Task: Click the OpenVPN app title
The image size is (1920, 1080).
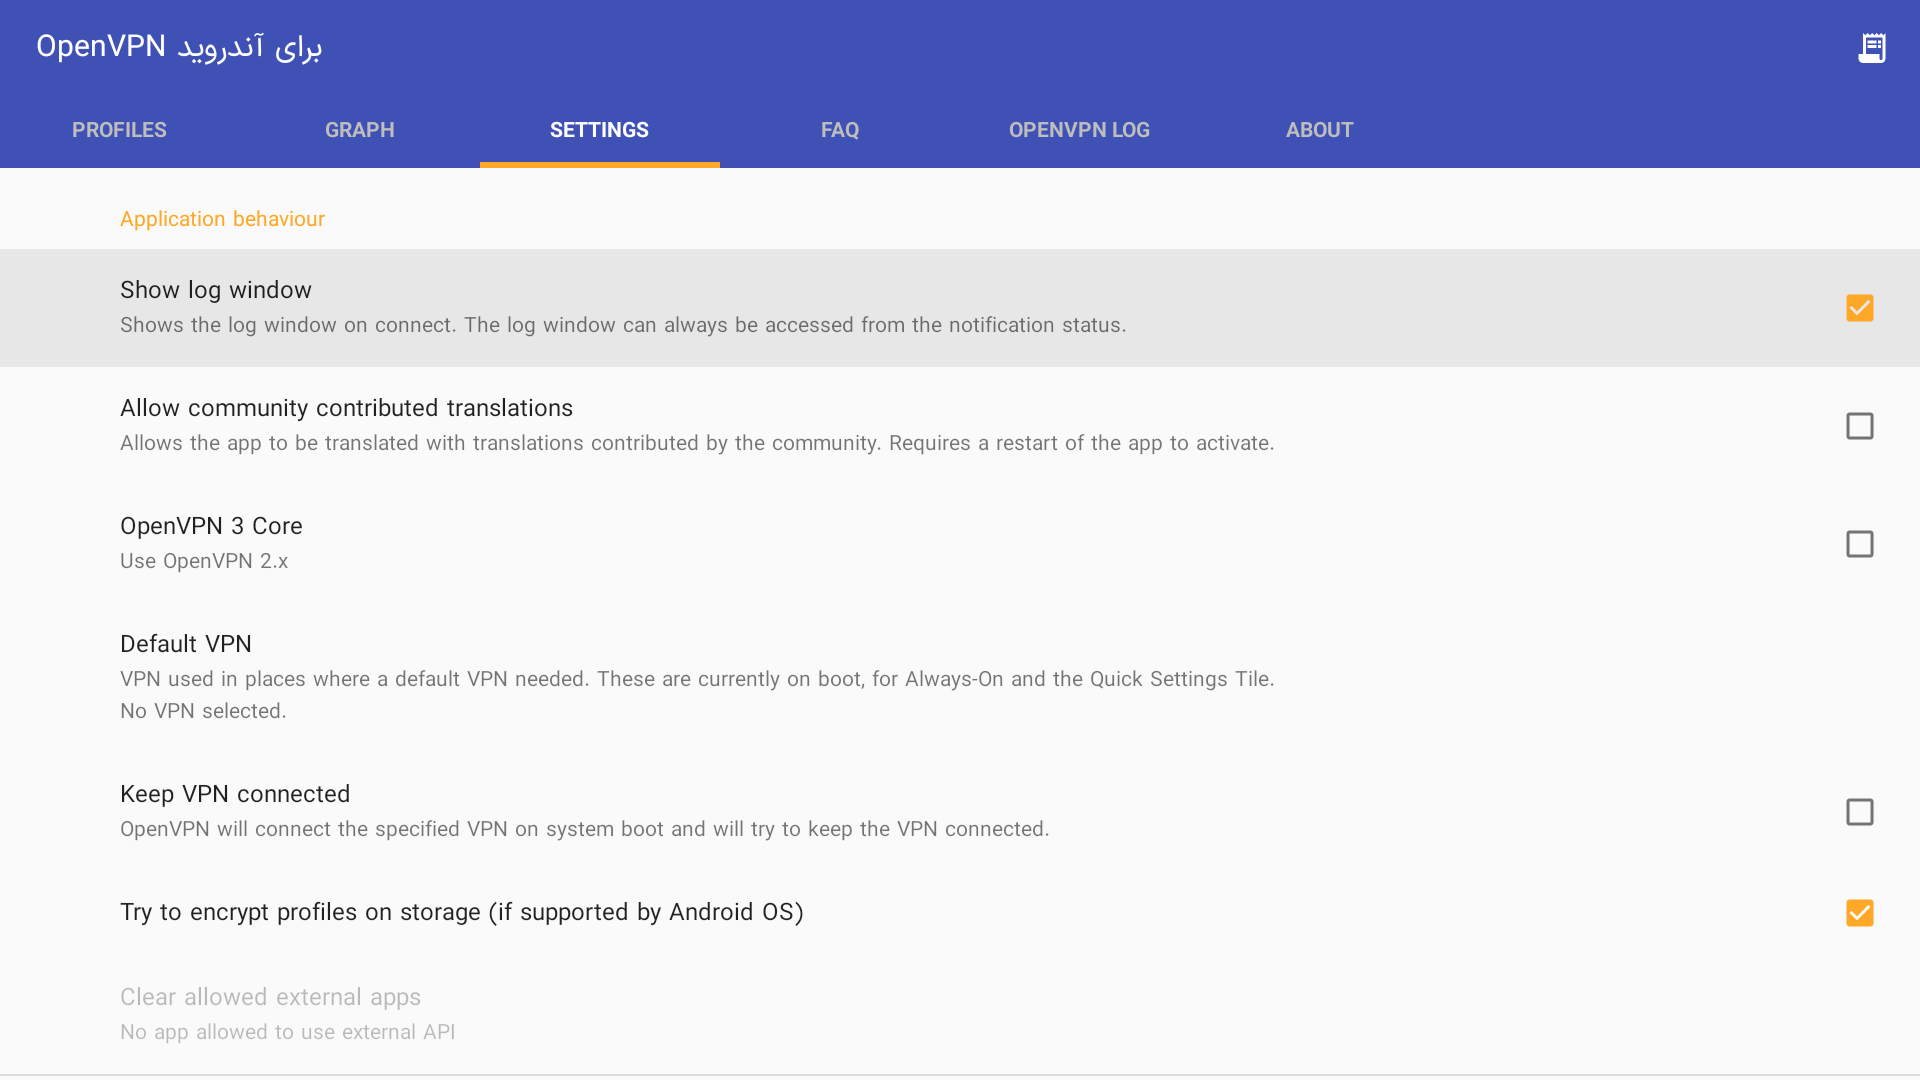Action: coord(180,46)
